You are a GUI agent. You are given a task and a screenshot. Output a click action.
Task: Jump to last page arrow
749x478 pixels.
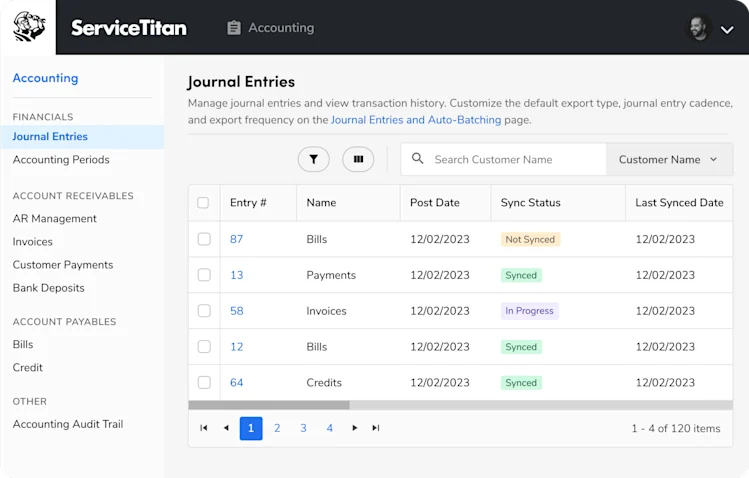pyautogui.click(x=376, y=428)
